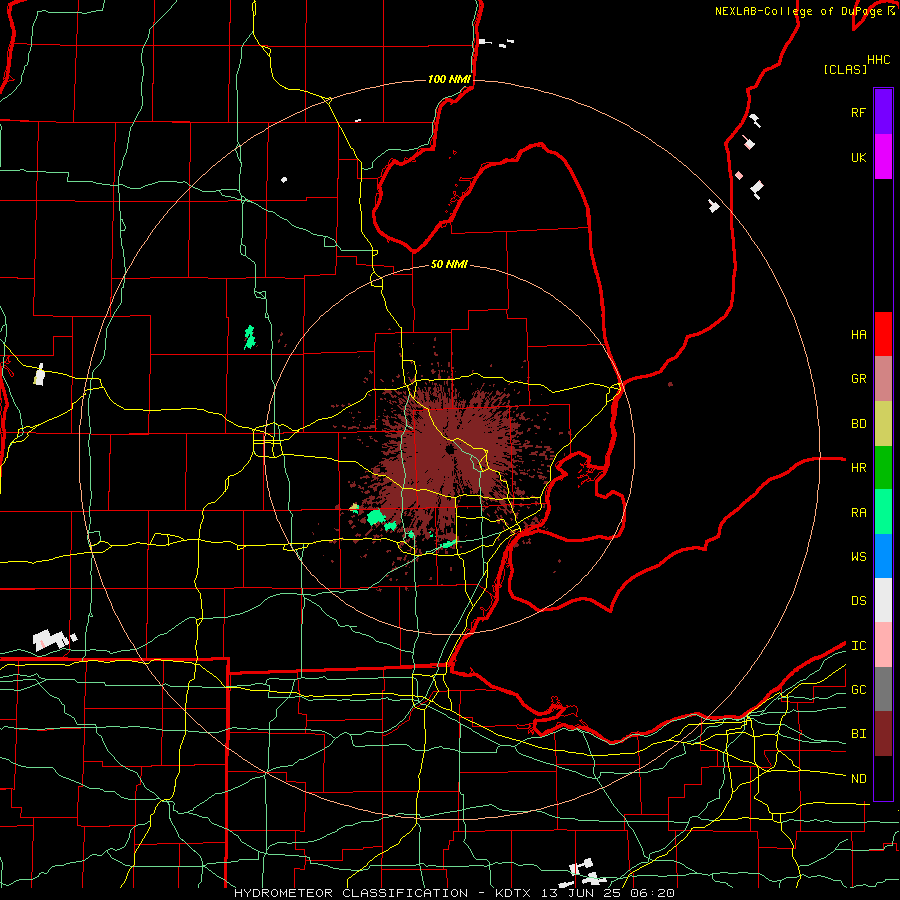Click the DS legend label

click(858, 600)
